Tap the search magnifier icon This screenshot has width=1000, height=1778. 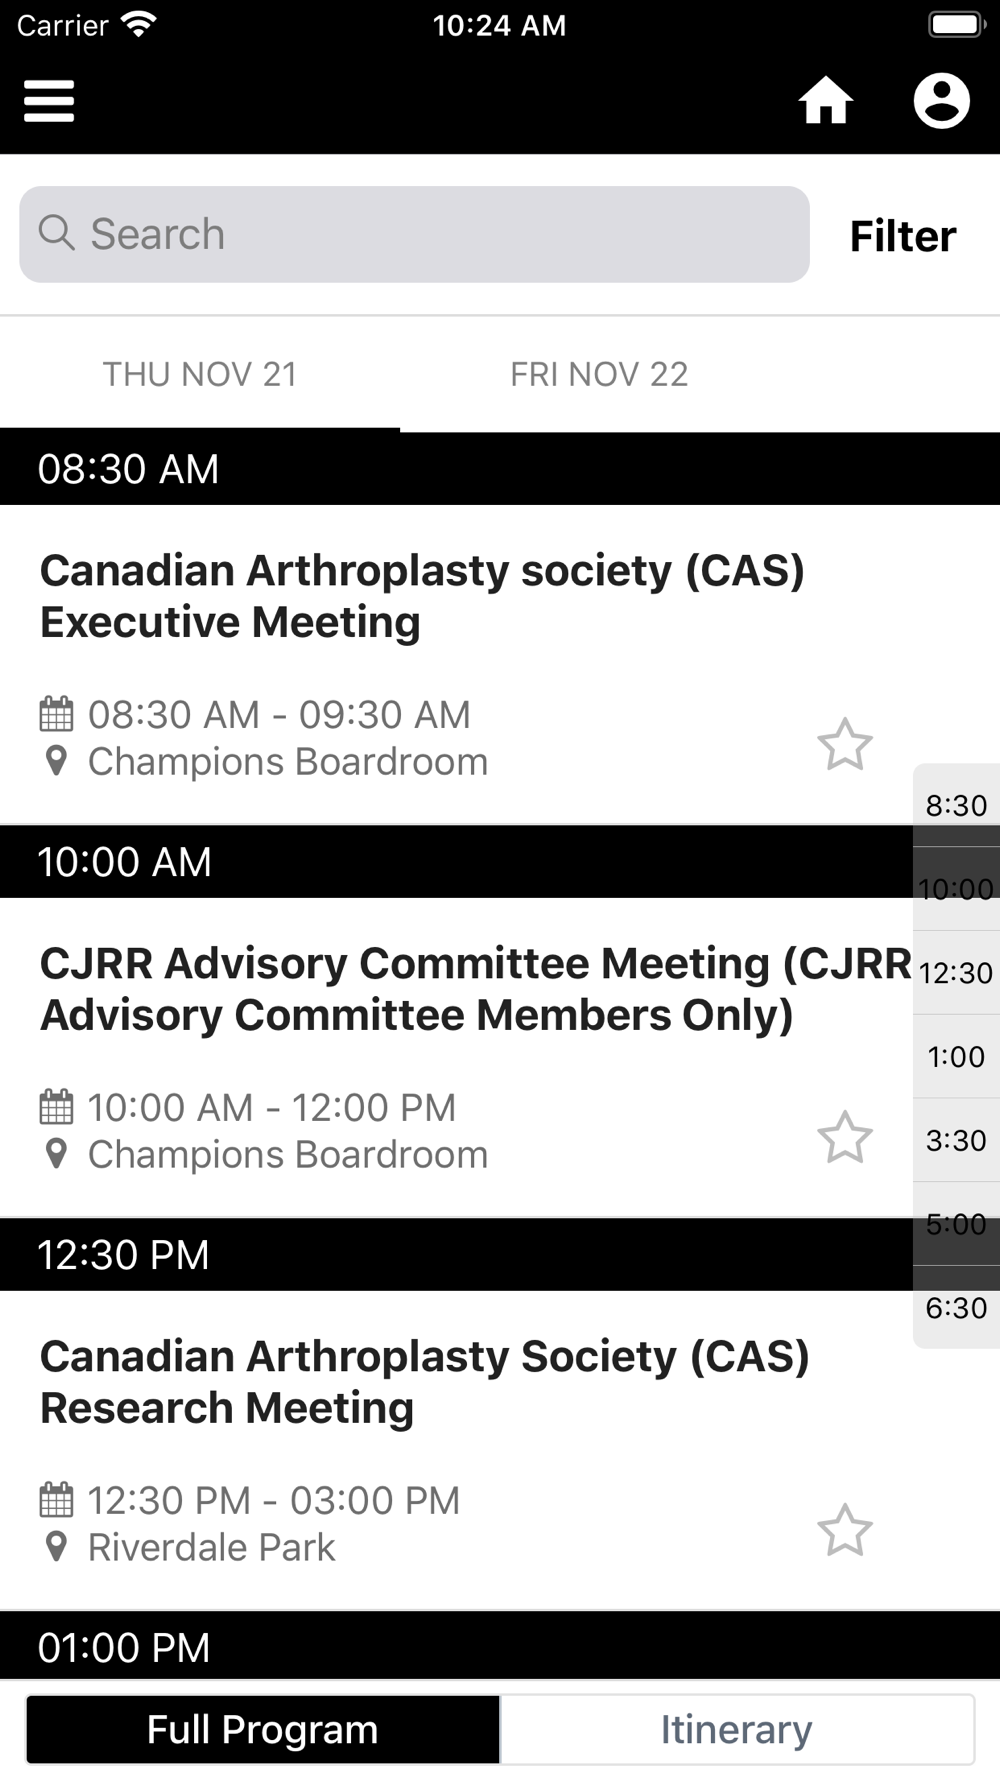57,233
